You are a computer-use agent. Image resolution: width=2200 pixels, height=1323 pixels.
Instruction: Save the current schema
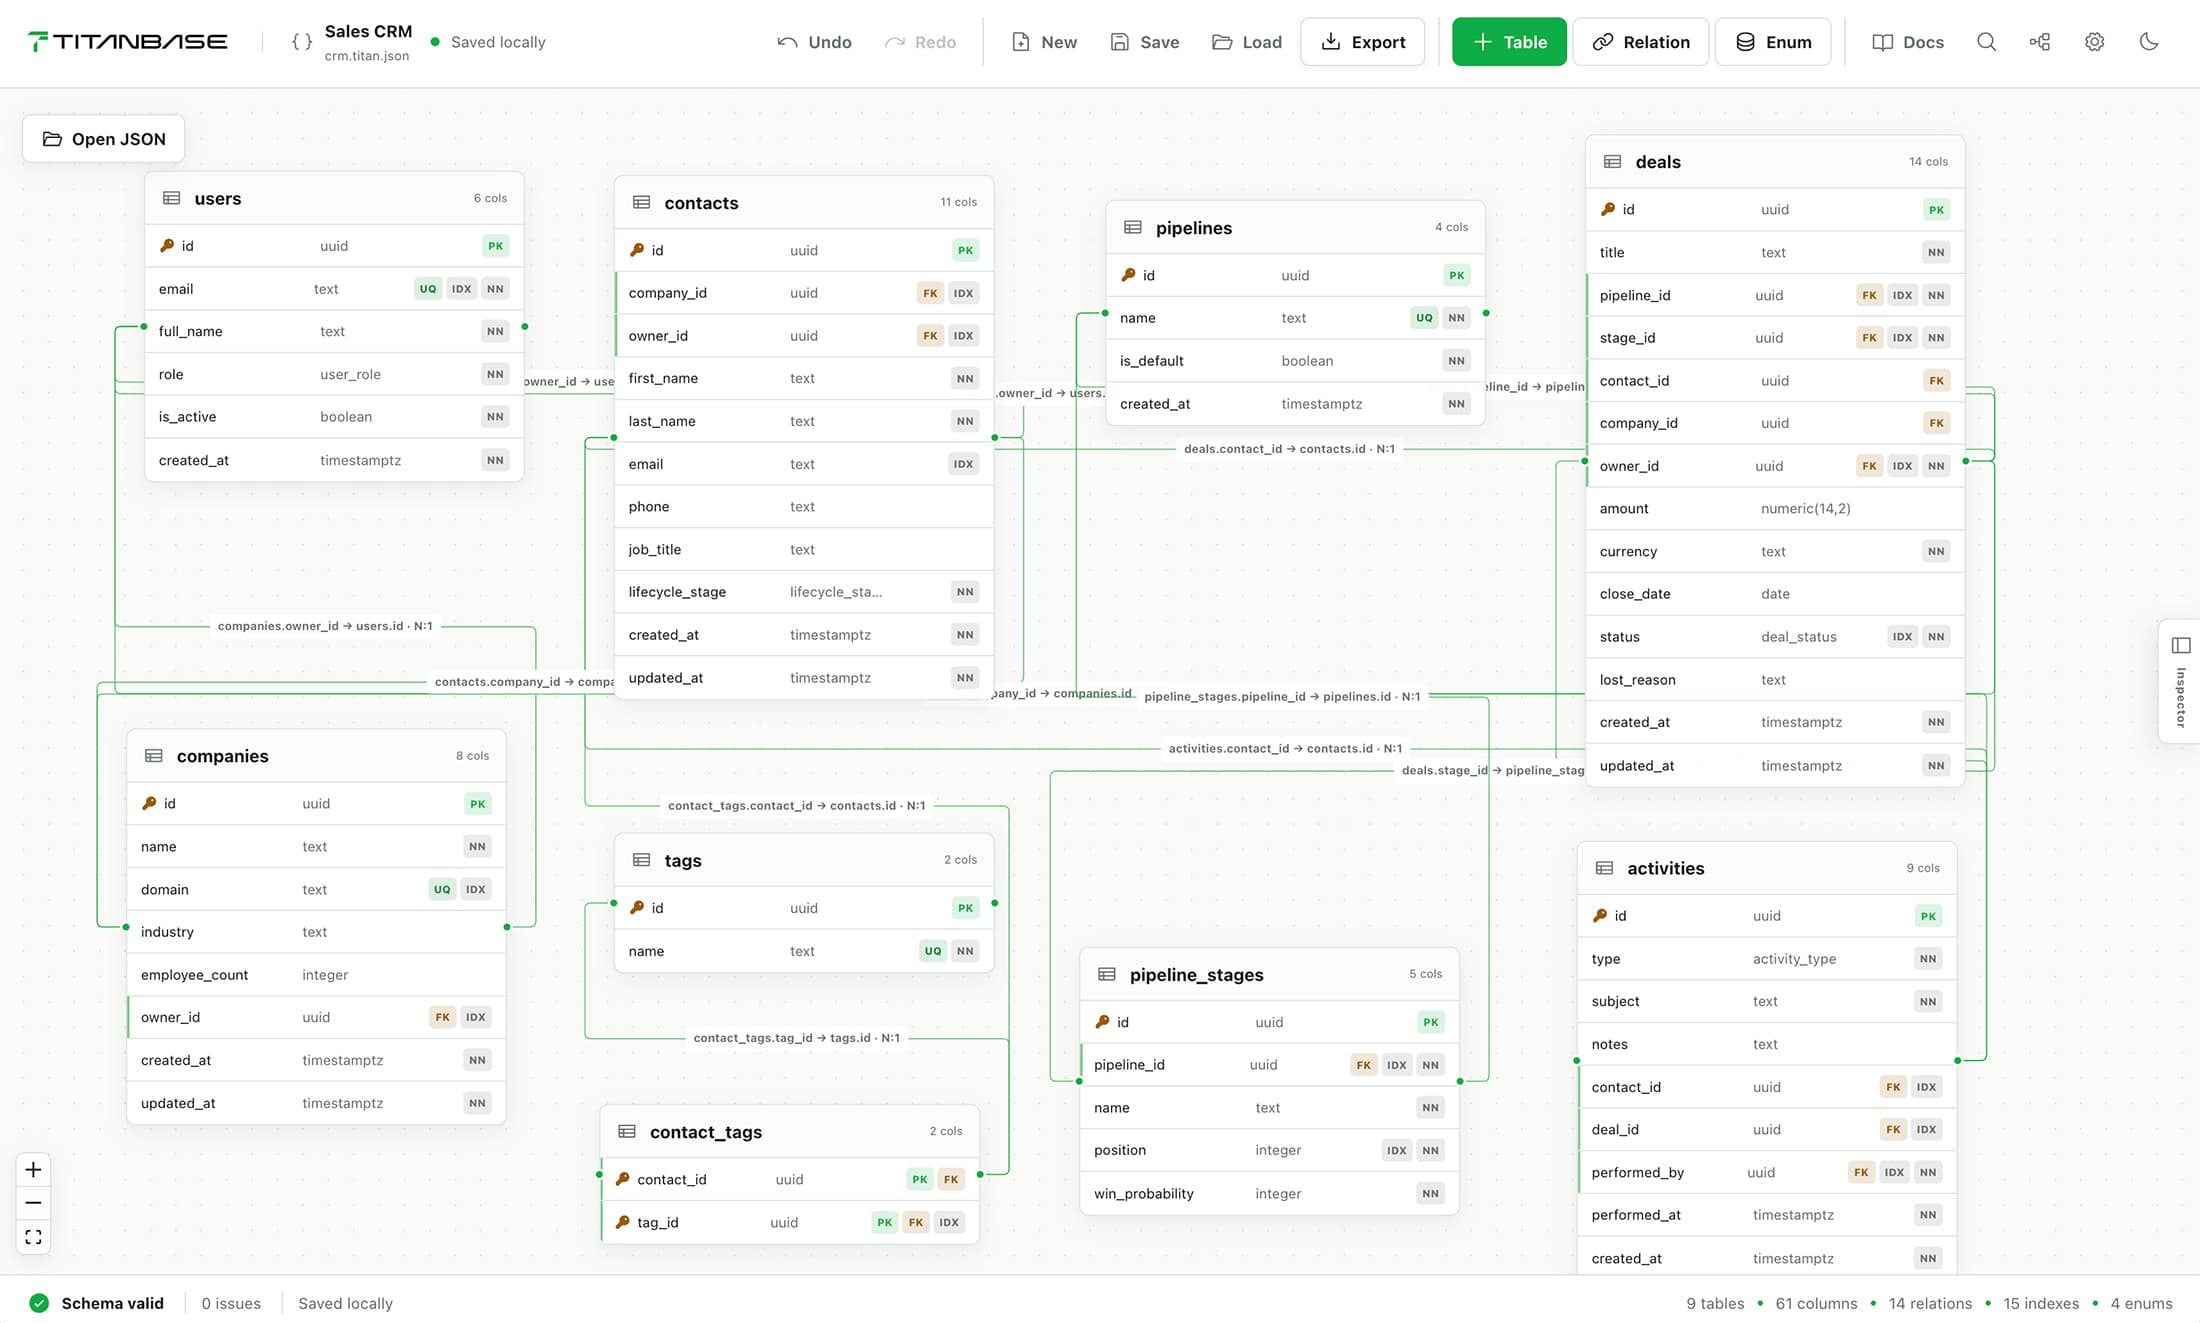1145,42
